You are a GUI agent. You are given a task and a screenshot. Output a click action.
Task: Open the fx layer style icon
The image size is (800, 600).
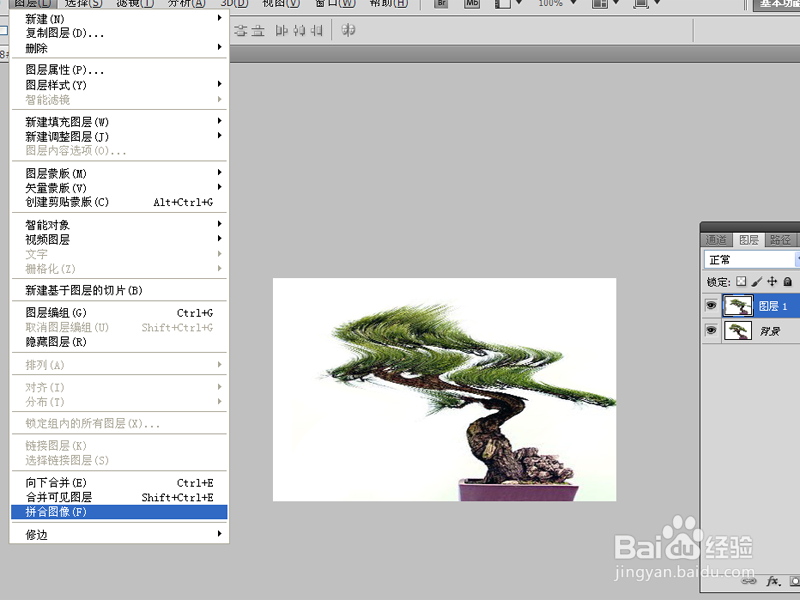point(773,581)
